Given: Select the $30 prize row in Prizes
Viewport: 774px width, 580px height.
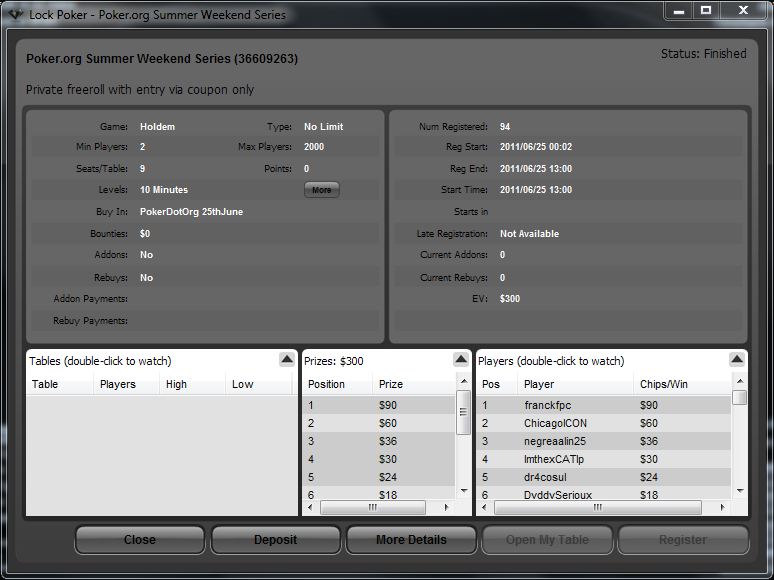Looking at the screenshot, I should click(x=379, y=459).
